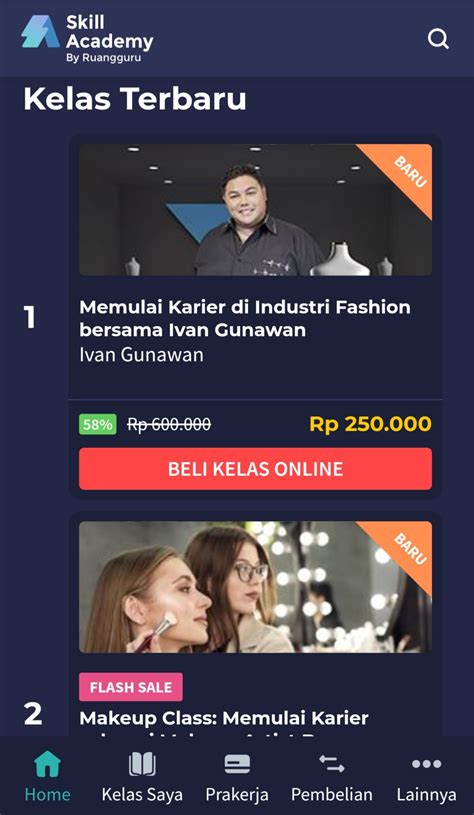Open the Ivan Gunawan class thumbnail
474x815 pixels.
pos(255,210)
